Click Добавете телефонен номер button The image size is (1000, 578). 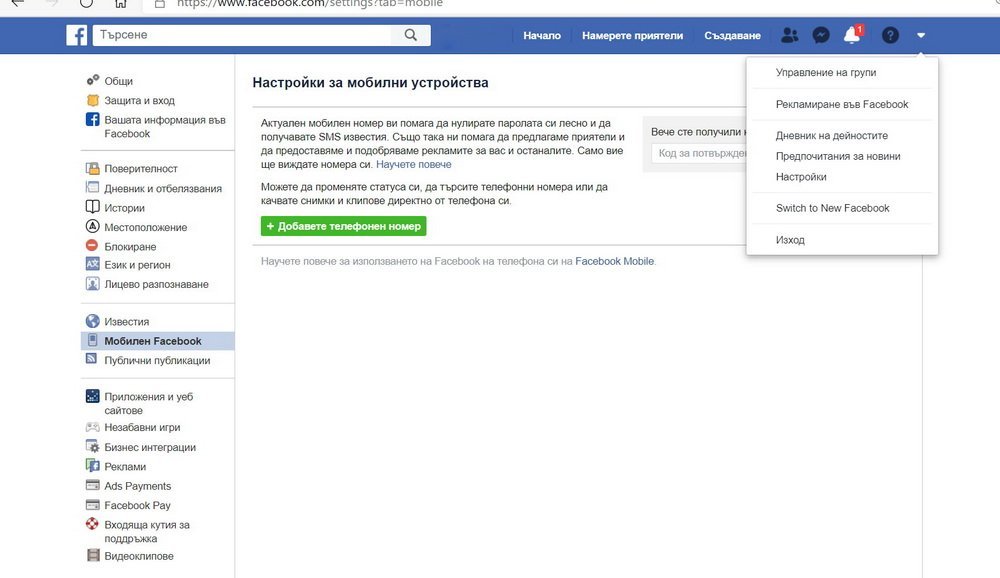click(x=344, y=226)
